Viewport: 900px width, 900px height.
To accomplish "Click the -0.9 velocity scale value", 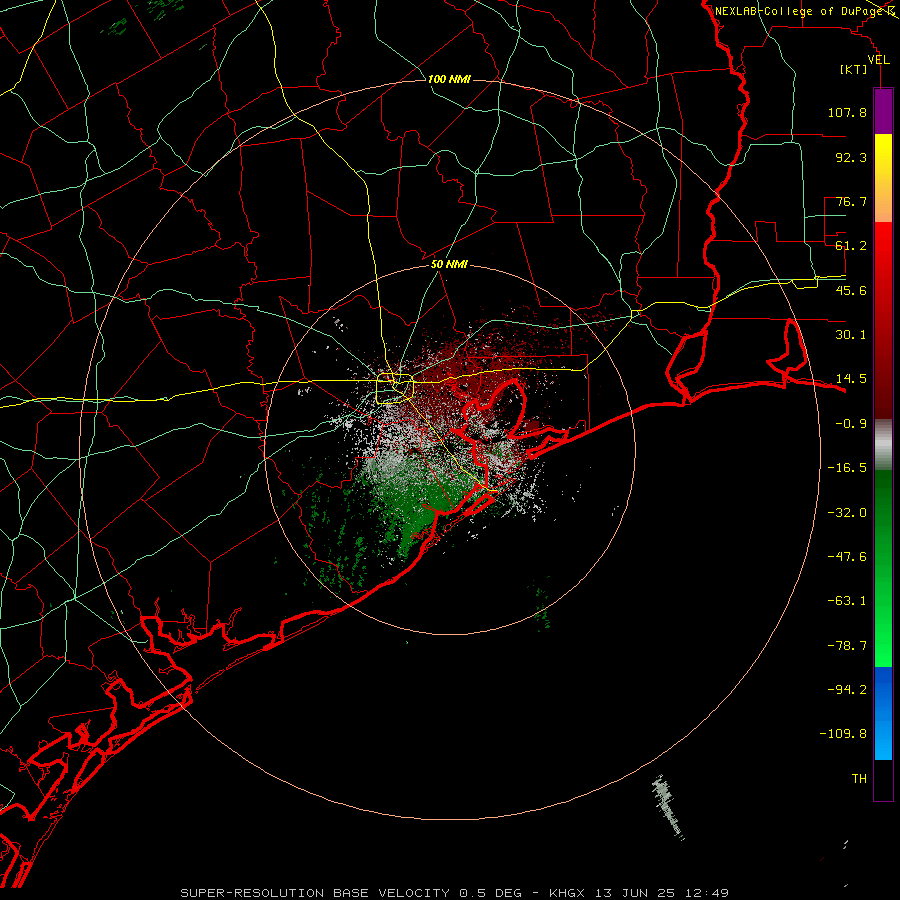I will [x=851, y=424].
